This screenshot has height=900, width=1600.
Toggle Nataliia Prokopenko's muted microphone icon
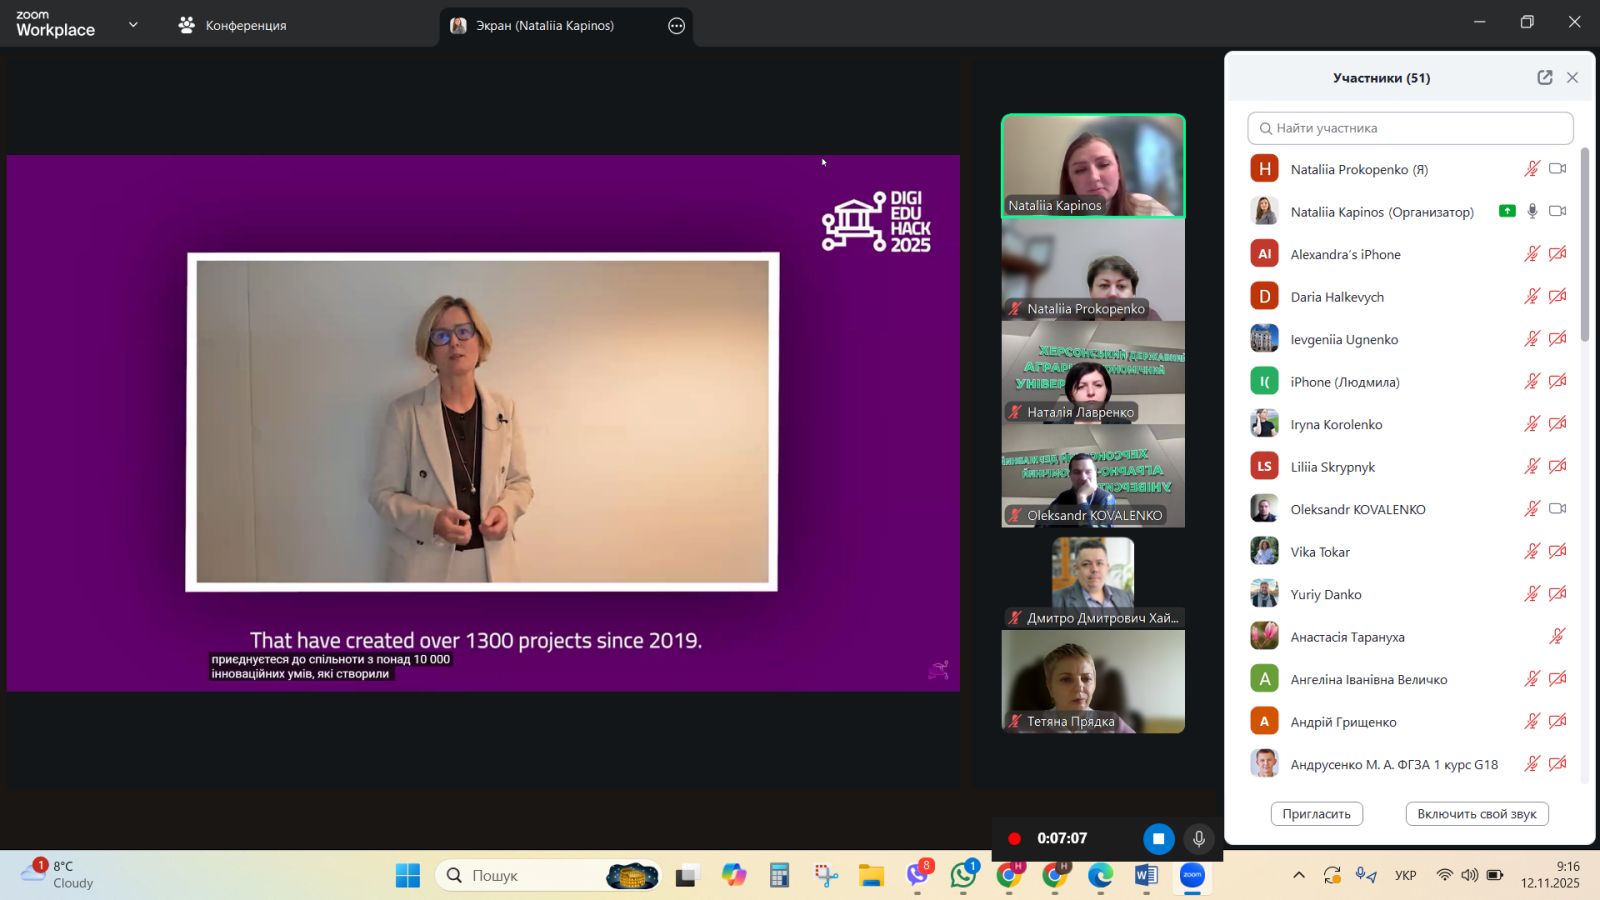pos(1531,169)
